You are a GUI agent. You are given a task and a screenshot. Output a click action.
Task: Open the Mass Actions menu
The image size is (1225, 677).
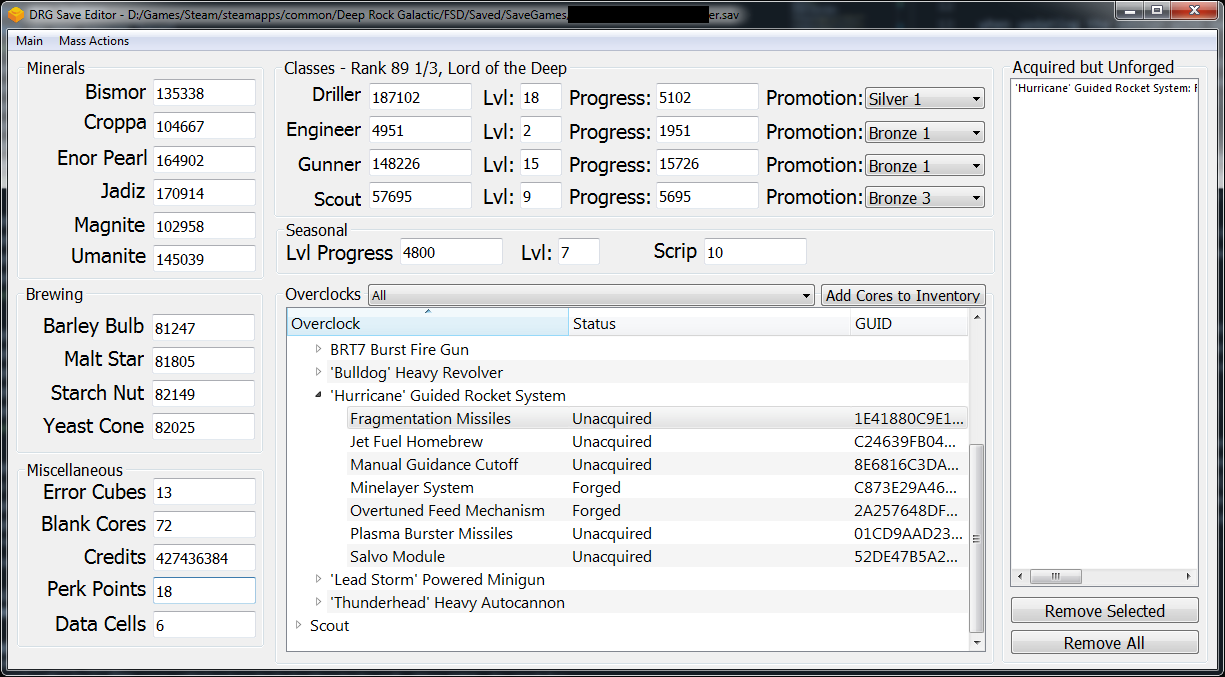point(94,41)
